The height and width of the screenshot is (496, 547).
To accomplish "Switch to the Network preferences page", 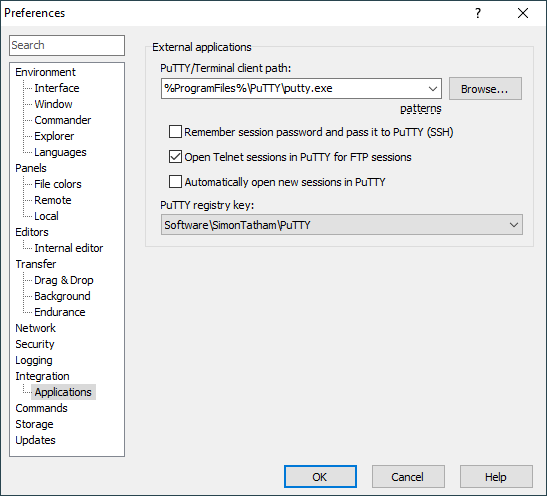I will pos(35,328).
